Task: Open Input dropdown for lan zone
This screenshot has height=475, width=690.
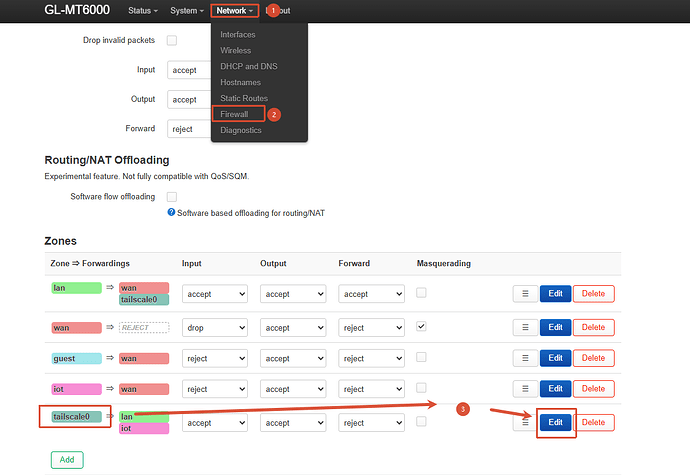Action: tap(215, 294)
